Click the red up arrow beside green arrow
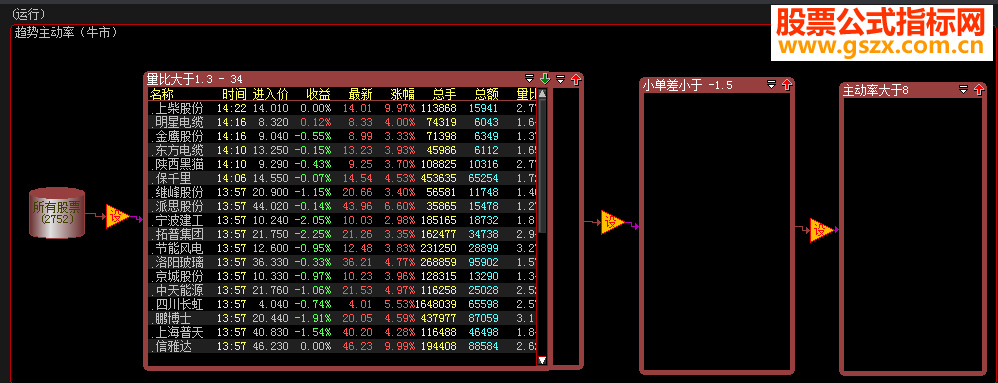 (576, 79)
